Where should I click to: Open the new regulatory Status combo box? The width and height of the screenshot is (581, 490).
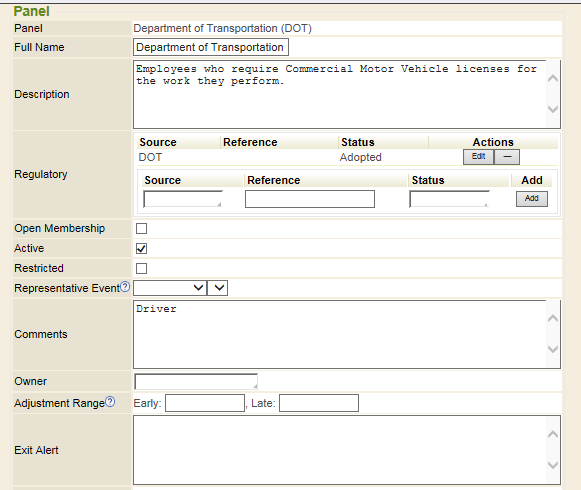tap(449, 199)
